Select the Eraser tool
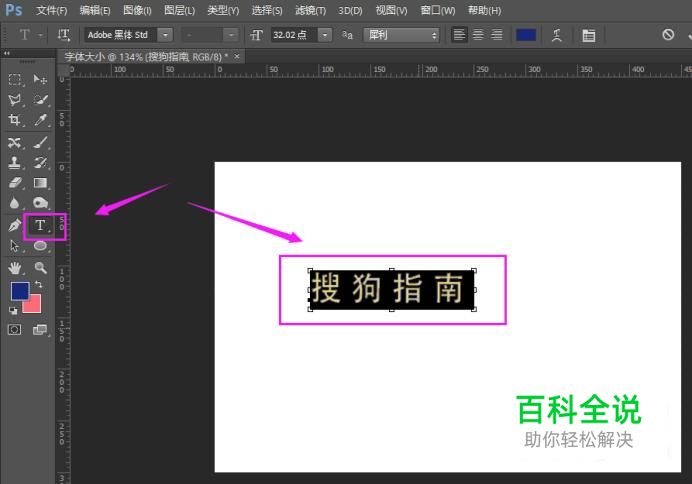Screen dimensions: 692x484 click(x=15, y=183)
